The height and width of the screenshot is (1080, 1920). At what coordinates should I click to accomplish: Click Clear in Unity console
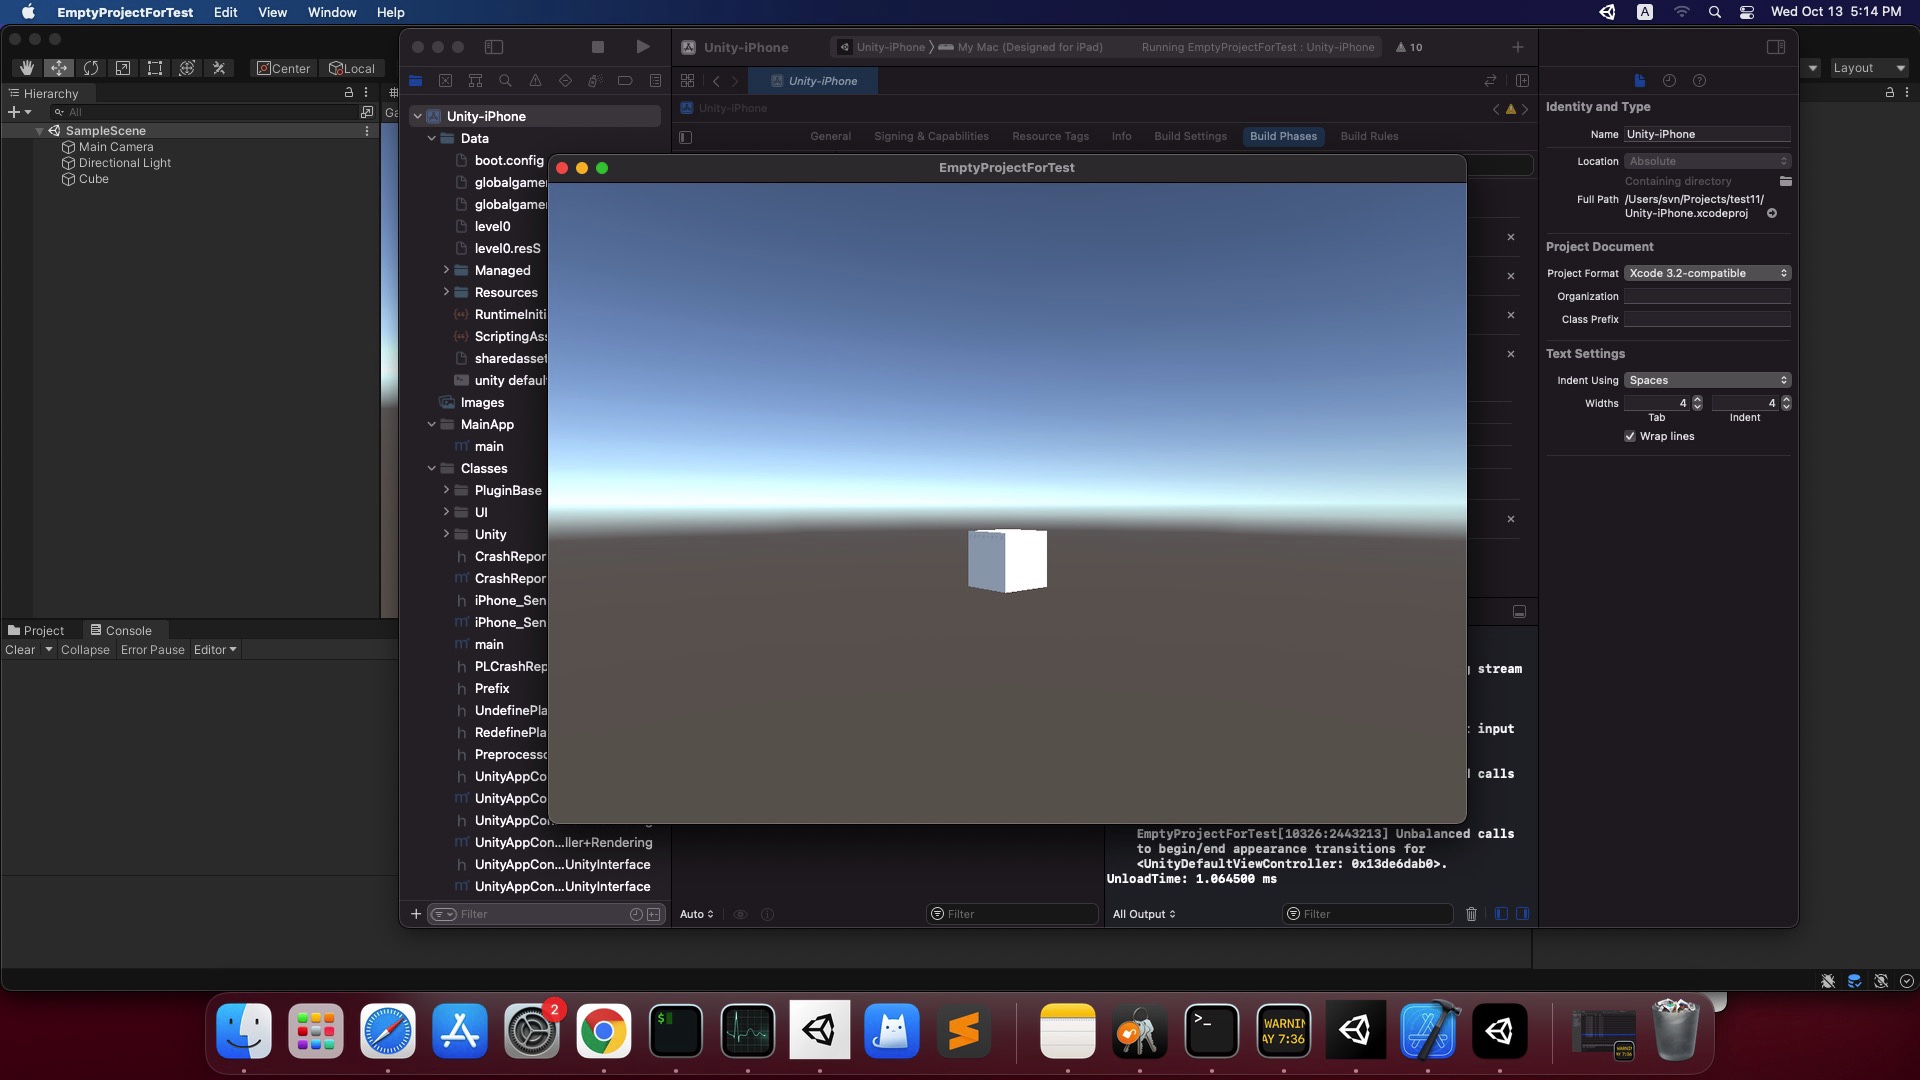(x=20, y=650)
